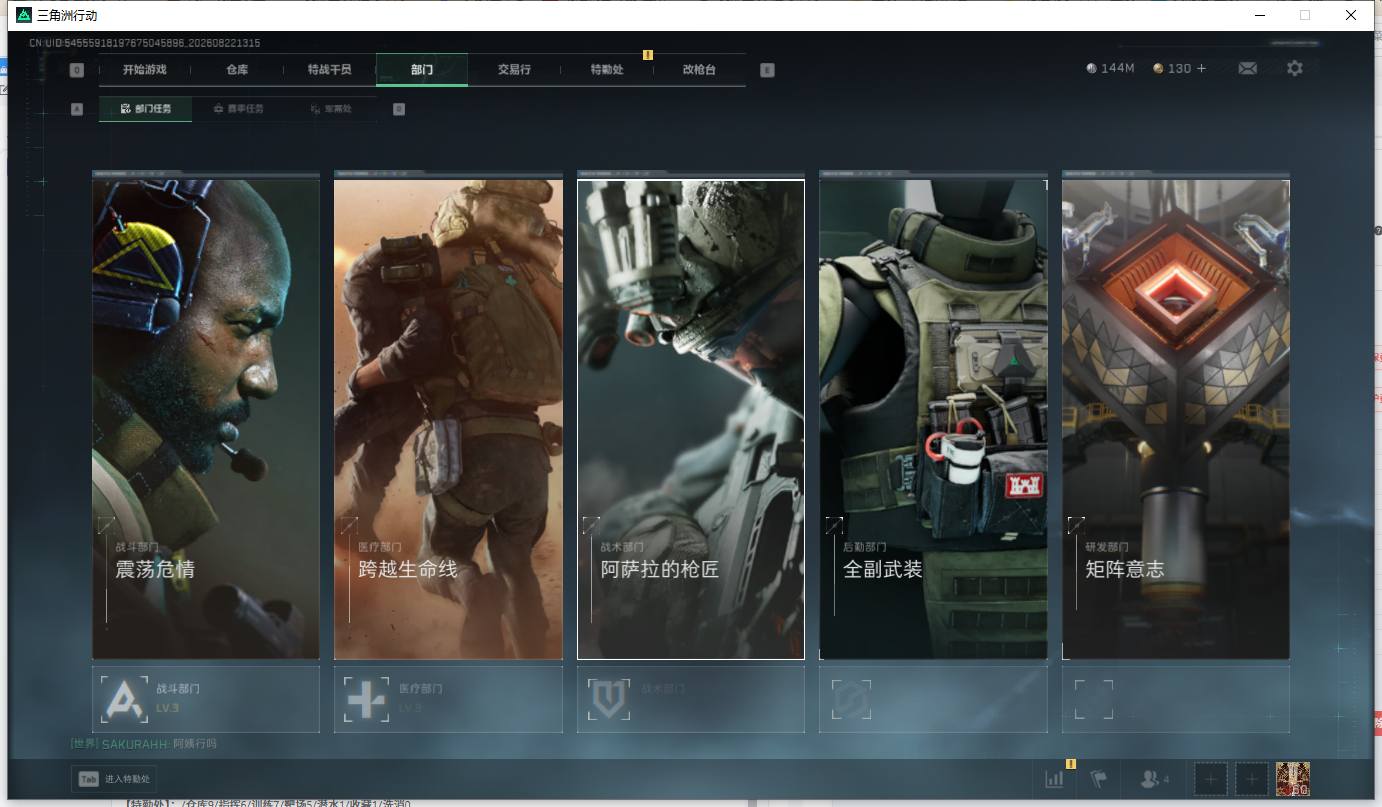
Task: Click the Q key hint before 开始游戏
Action: point(77,70)
